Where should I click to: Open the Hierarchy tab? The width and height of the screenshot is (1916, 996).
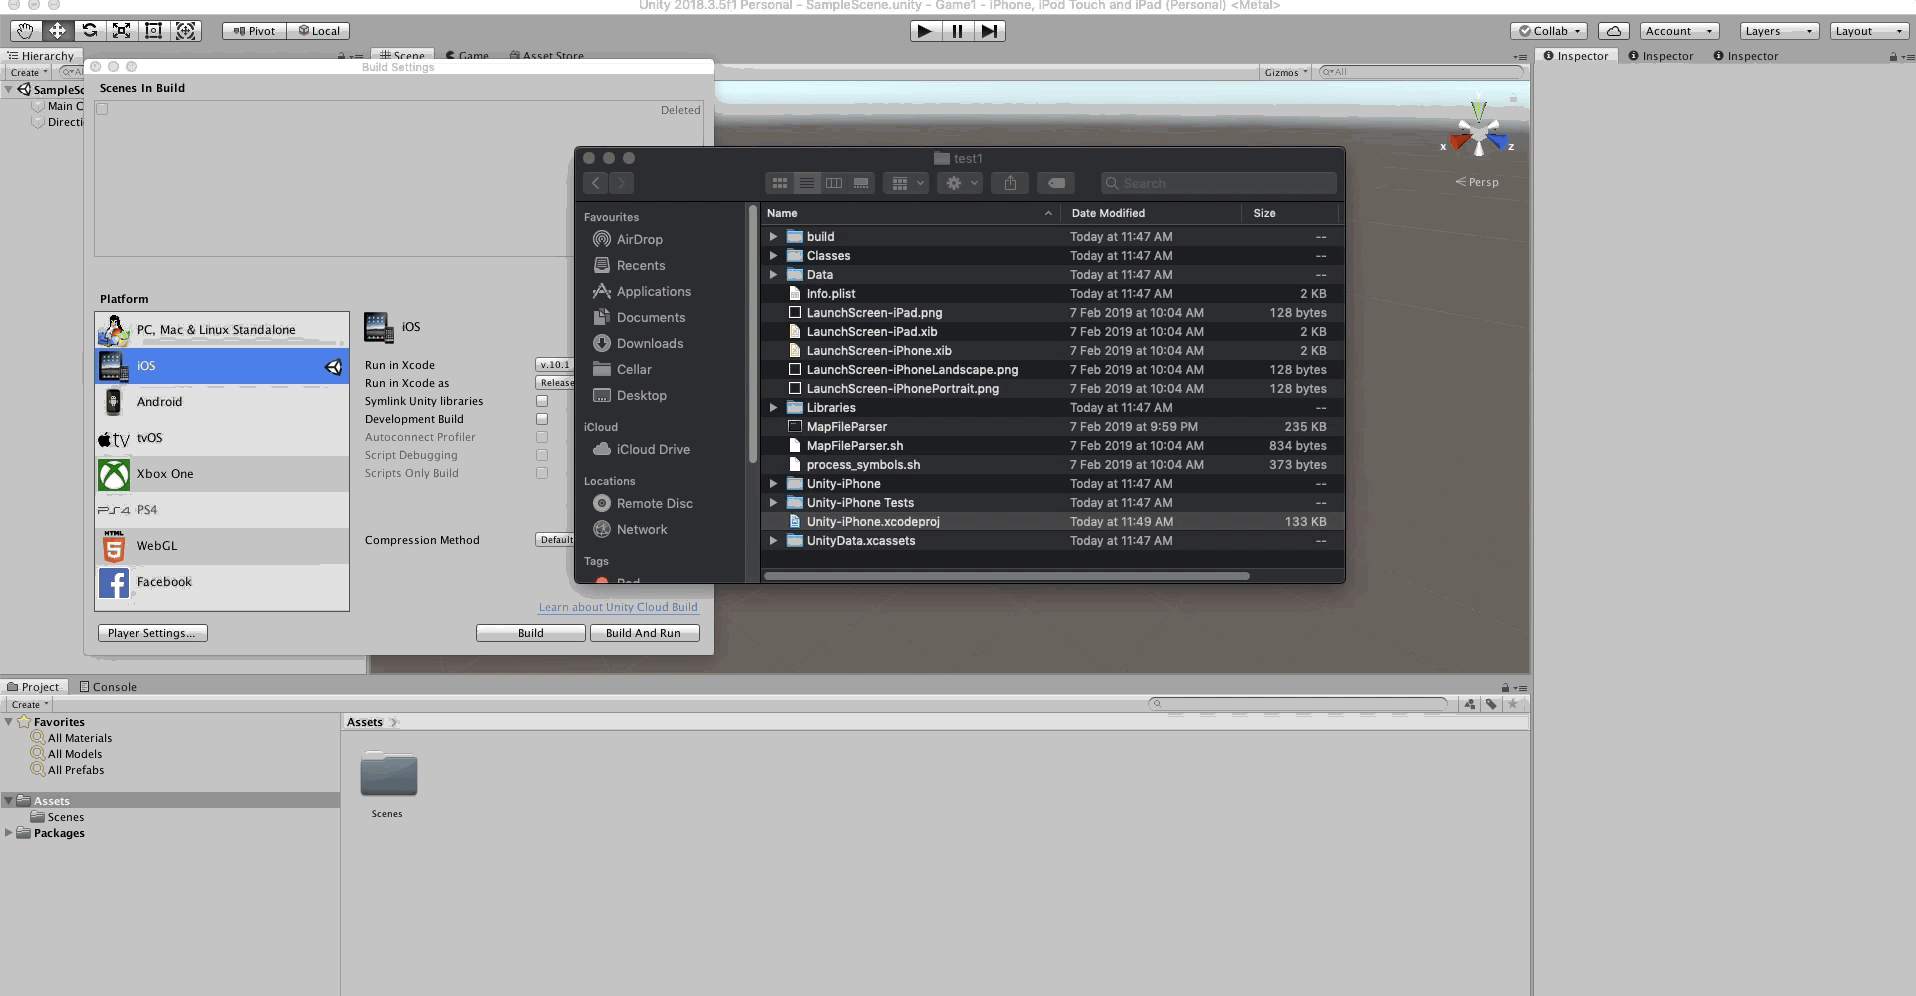[41, 56]
